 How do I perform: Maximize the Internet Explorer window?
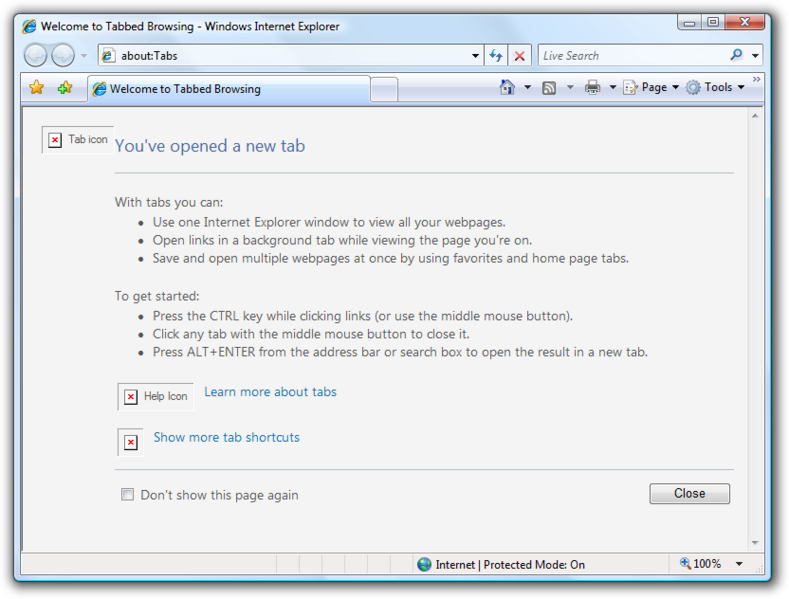pos(713,22)
